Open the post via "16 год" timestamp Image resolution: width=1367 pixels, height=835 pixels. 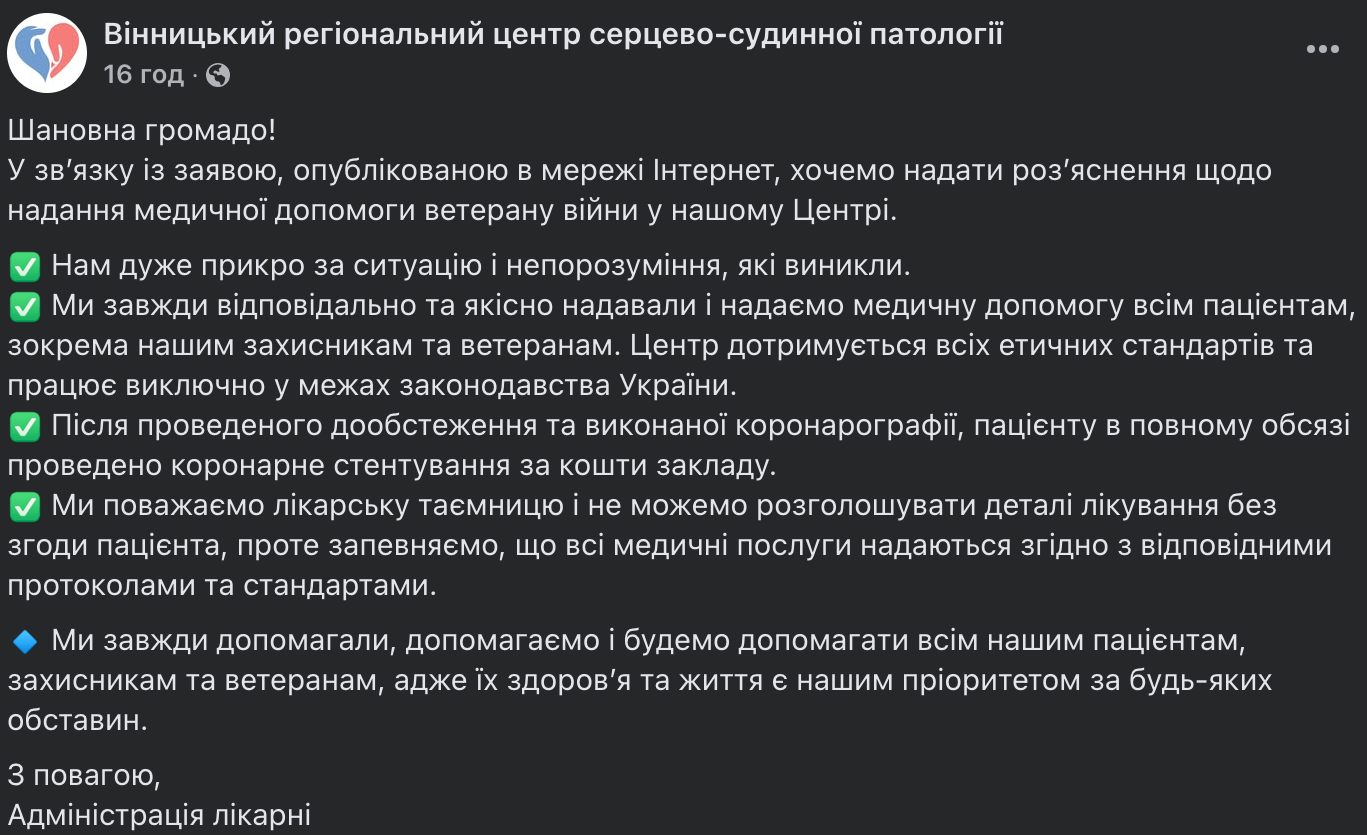click(144, 74)
